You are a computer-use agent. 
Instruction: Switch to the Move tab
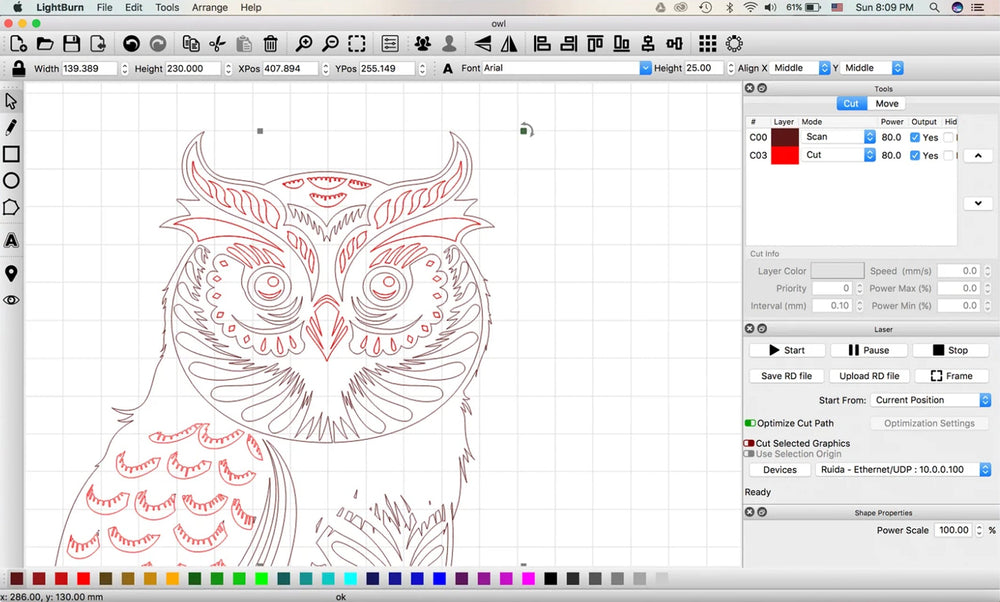pyautogui.click(x=886, y=103)
